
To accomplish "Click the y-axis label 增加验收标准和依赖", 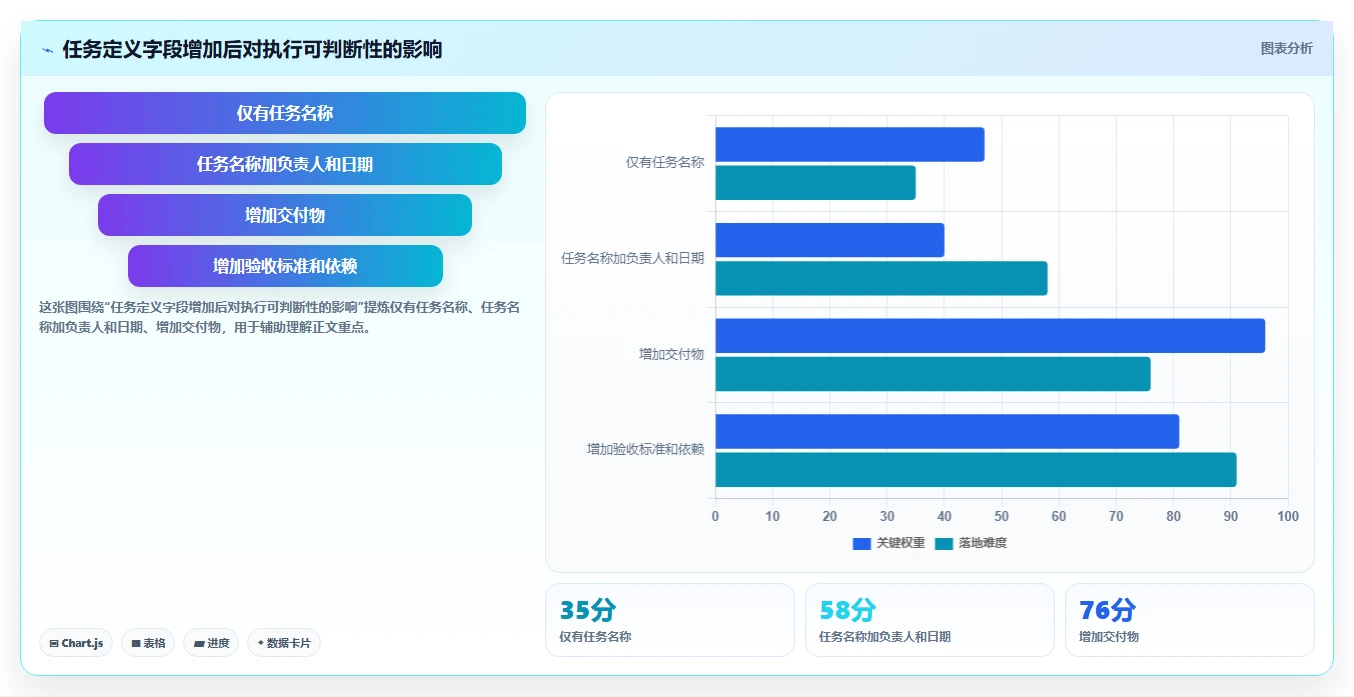I will point(646,449).
